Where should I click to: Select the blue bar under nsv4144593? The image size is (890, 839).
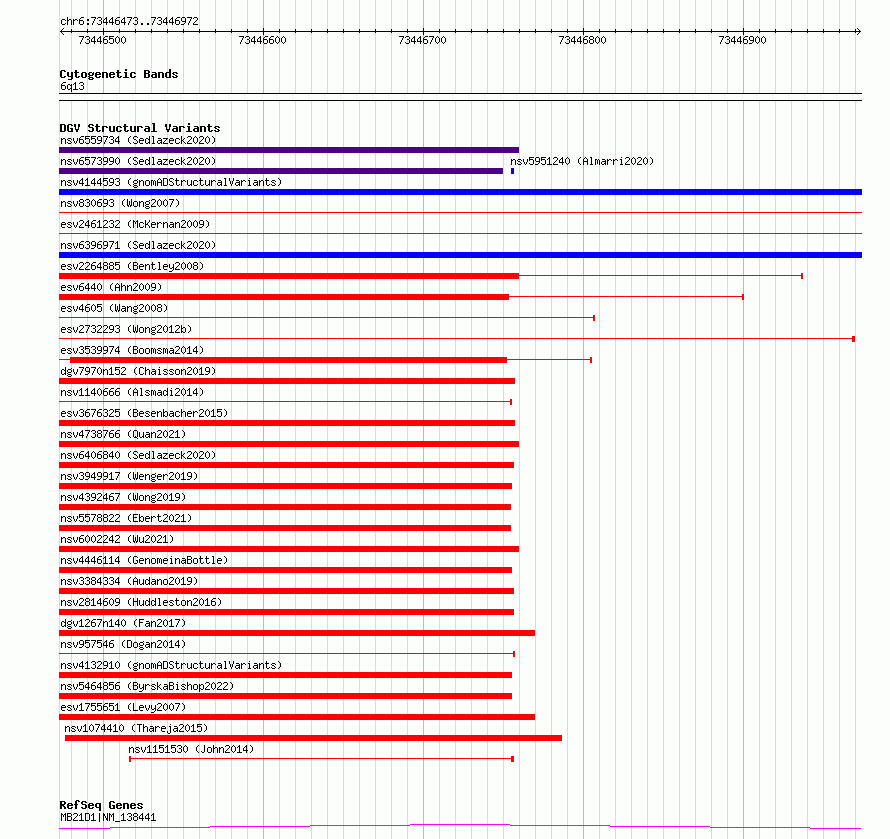pyautogui.click(x=460, y=192)
